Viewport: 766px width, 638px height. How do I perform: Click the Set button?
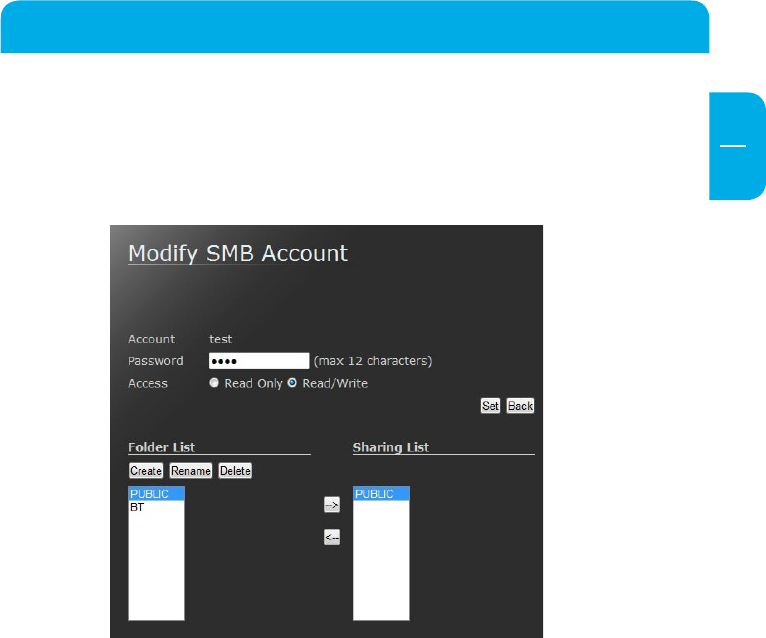[490, 406]
